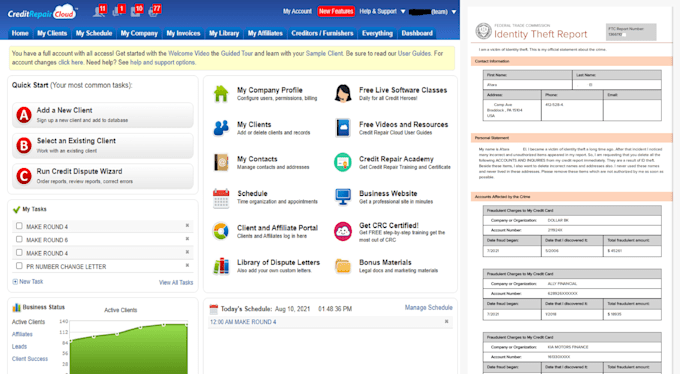Image resolution: width=680 pixels, height=374 pixels.
Task: Open the notification icon showing 77
Action: point(154,10)
